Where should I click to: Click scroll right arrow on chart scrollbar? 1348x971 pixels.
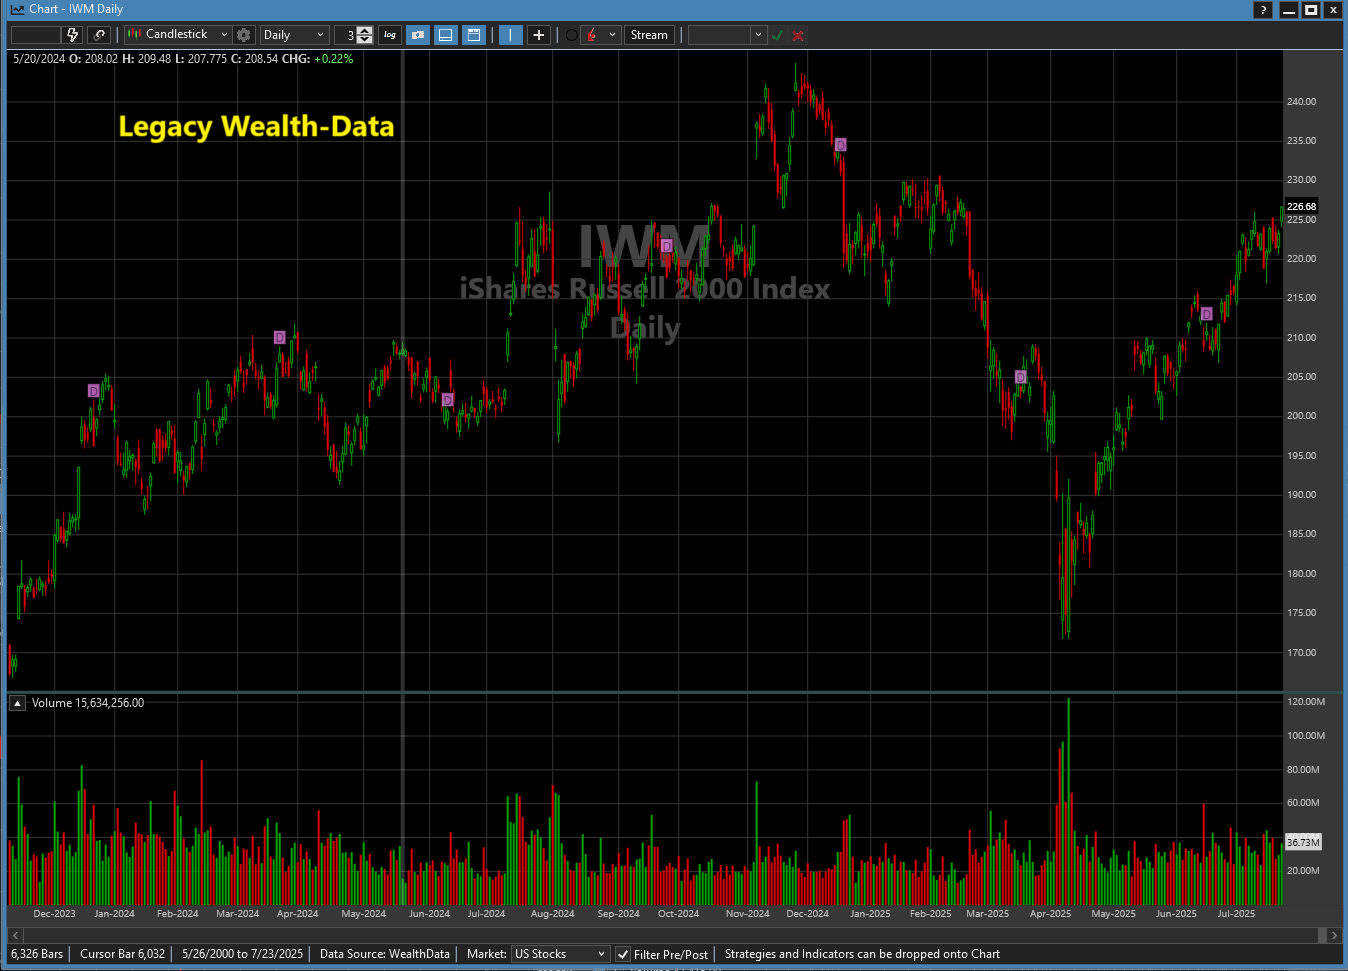tap(1334, 935)
